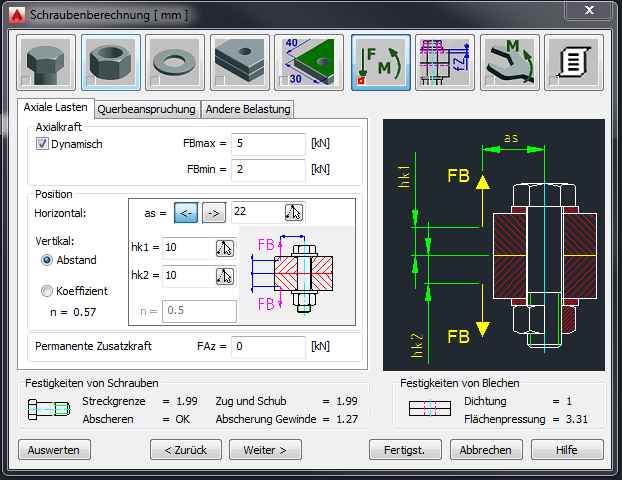This screenshot has height=480, width=622.
Task: Click the disabled n coefficient field
Action: (x=199, y=311)
